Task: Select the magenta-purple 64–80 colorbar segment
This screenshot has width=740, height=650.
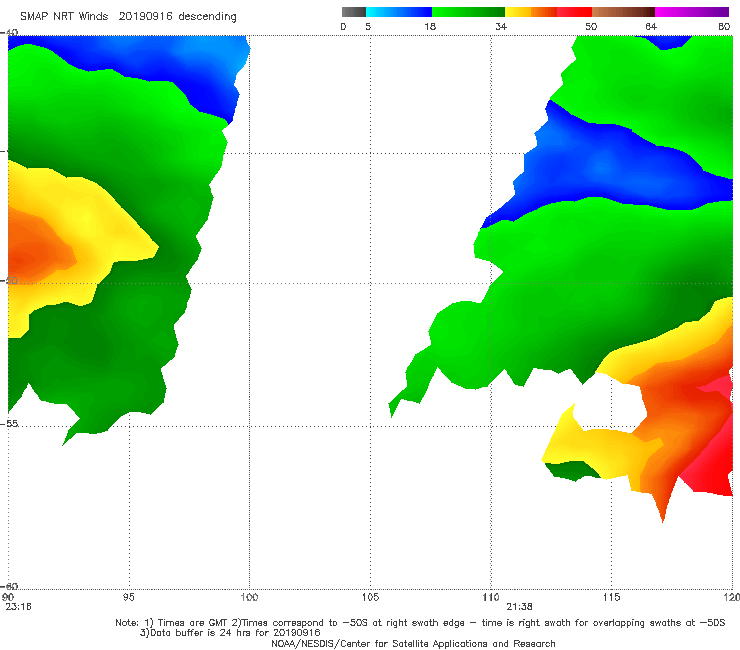Action: 692,12
